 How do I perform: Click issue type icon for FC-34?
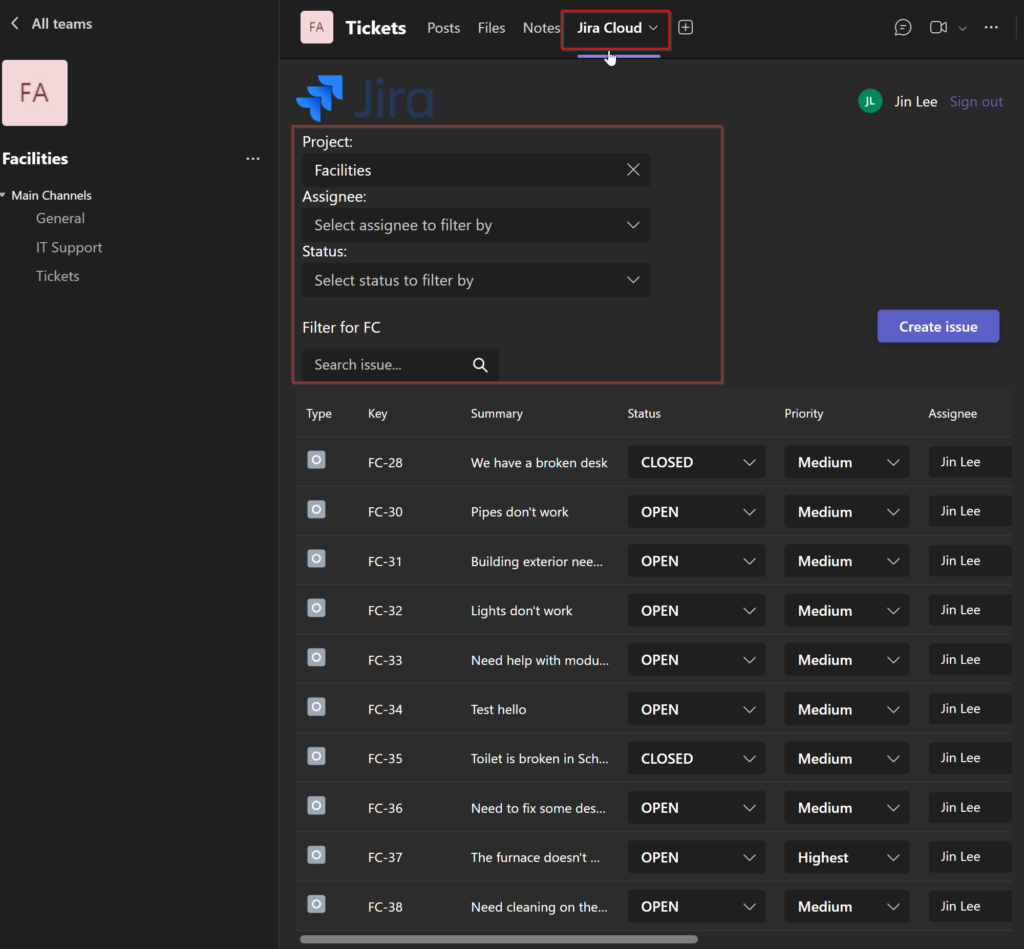pos(317,707)
